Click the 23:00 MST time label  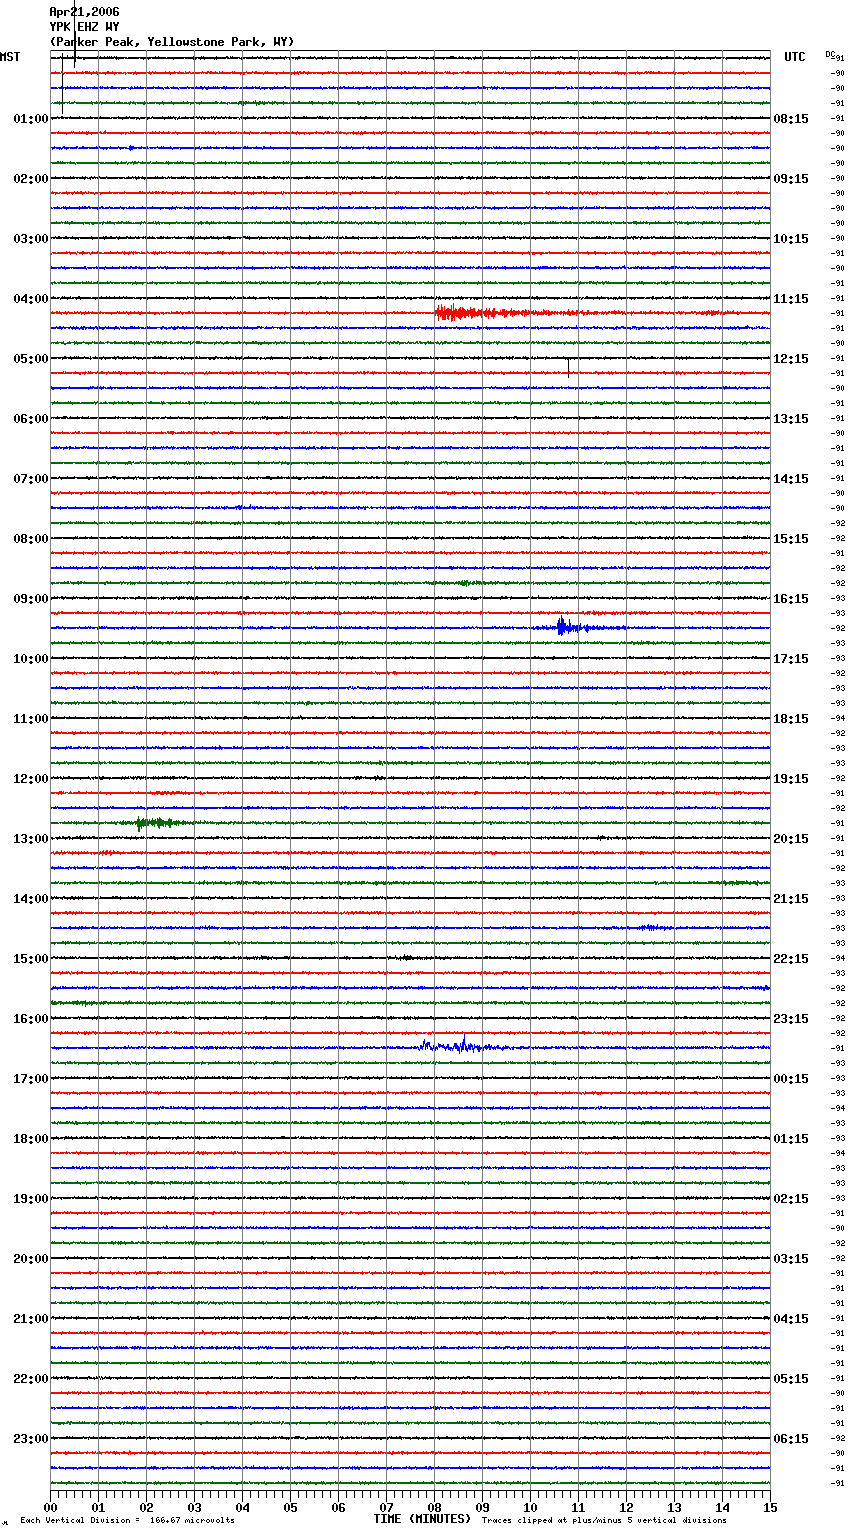[x=31, y=1439]
